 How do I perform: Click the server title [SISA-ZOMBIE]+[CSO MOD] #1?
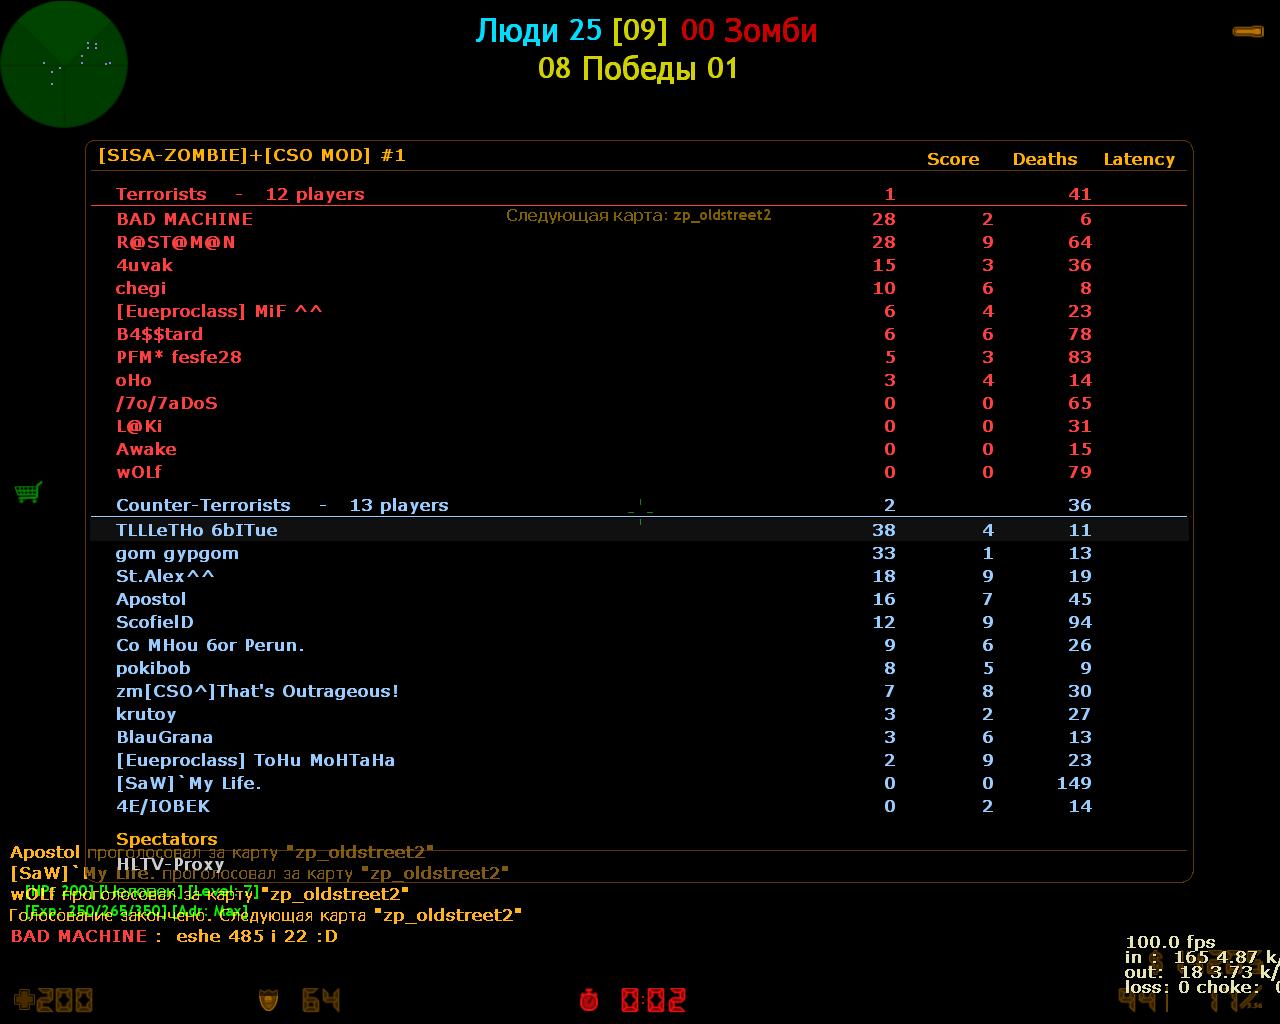click(251, 155)
